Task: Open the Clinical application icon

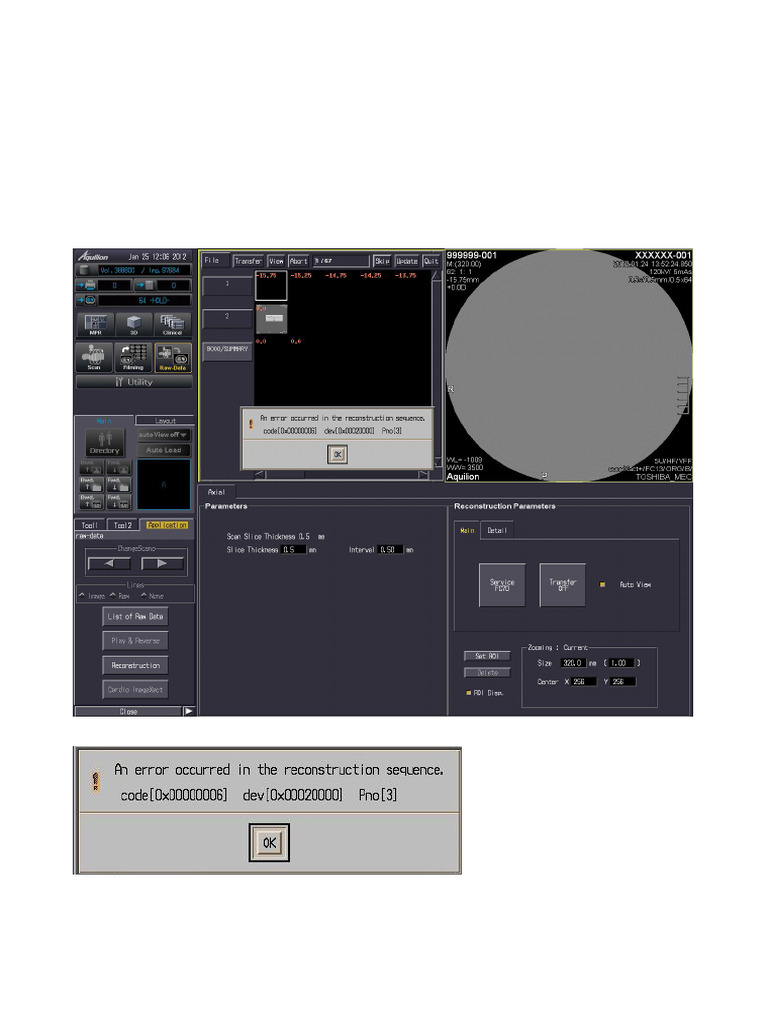Action: click(172, 324)
